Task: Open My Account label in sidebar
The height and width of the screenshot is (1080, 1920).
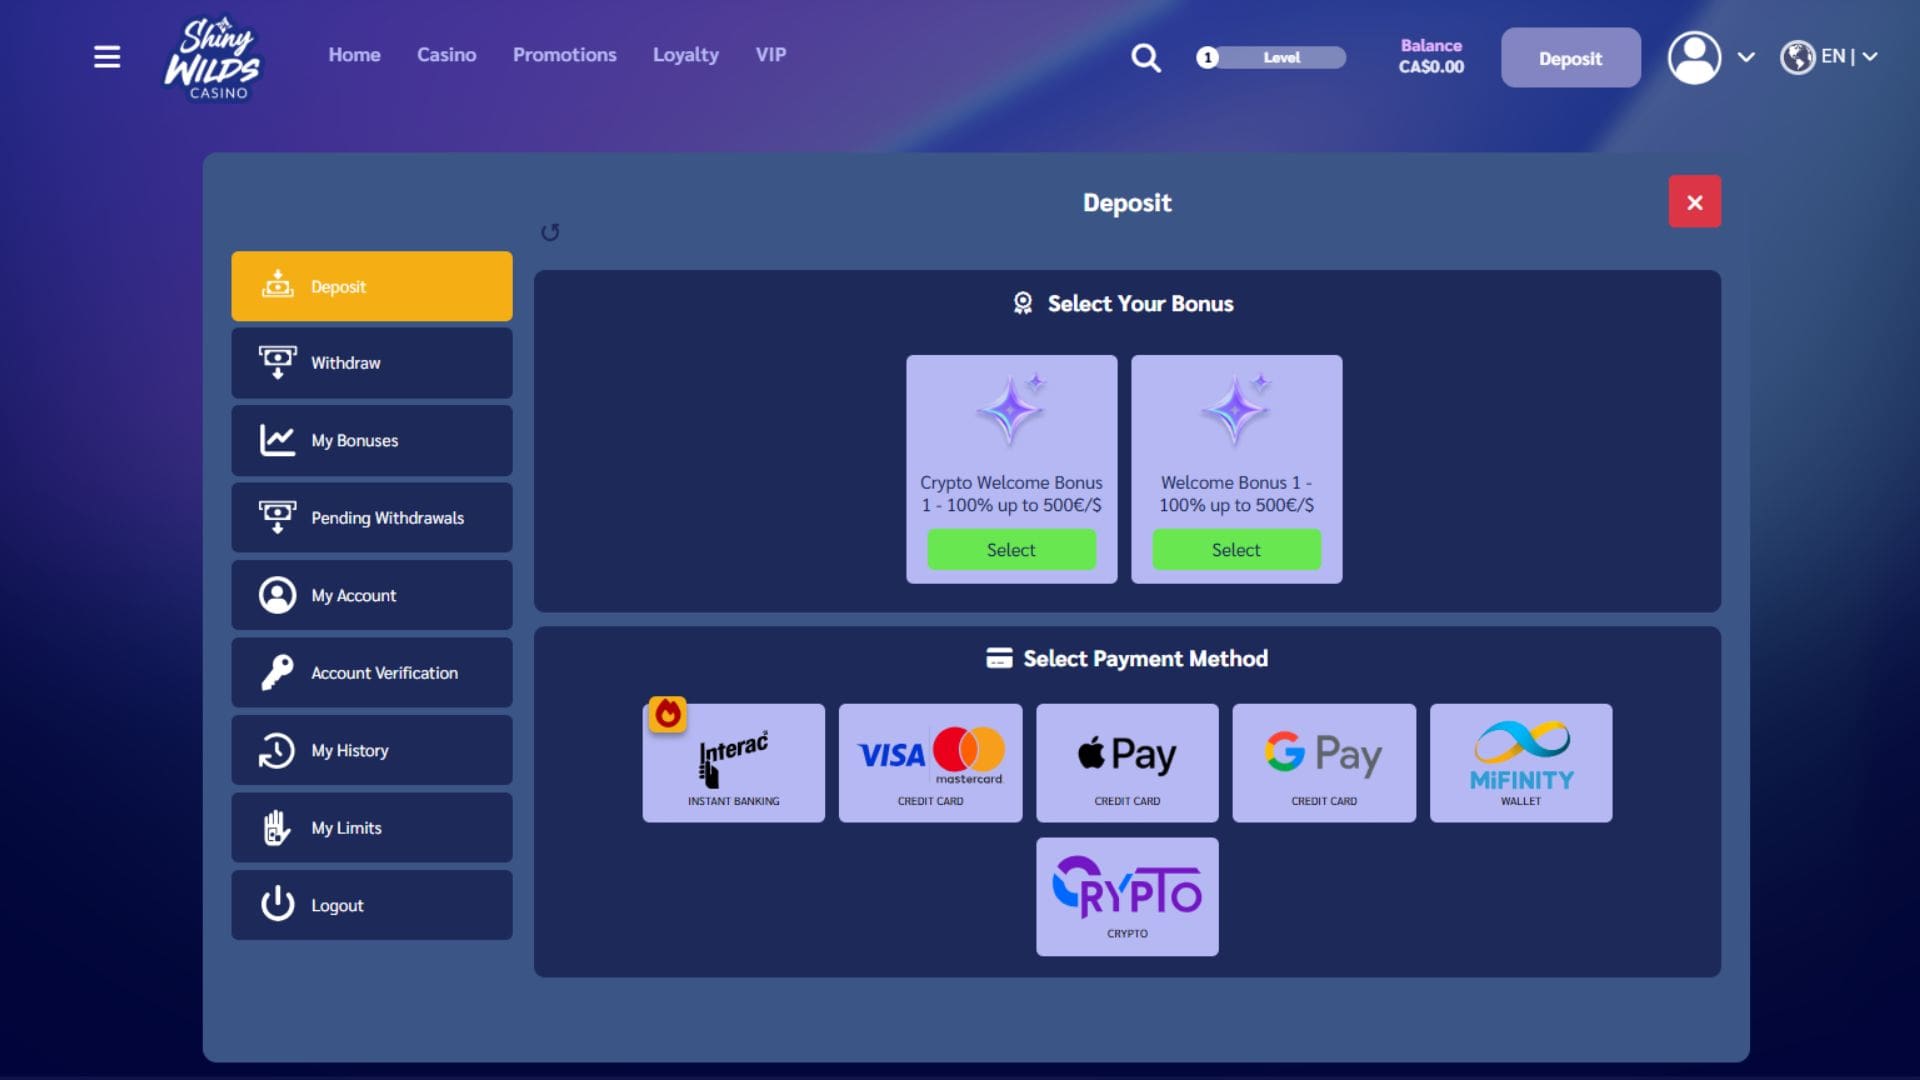Action: (353, 595)
